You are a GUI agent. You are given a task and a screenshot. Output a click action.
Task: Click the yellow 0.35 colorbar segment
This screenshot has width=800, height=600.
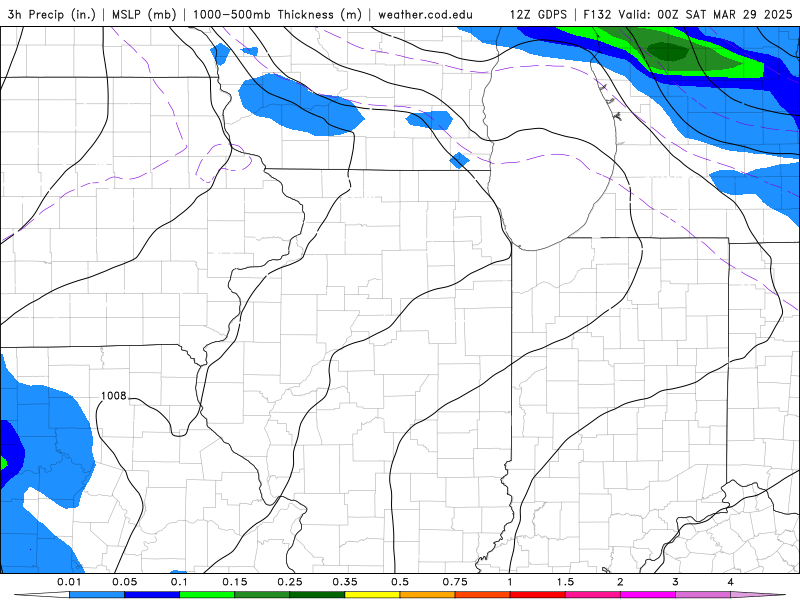372,595
